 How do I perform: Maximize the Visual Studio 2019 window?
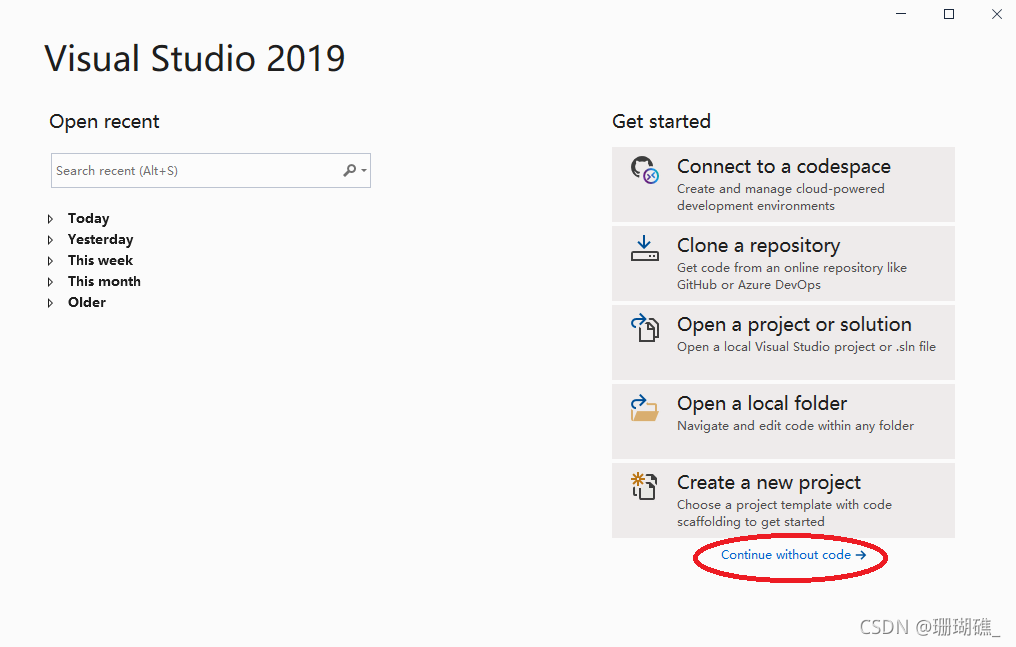[x=949, y=14]
